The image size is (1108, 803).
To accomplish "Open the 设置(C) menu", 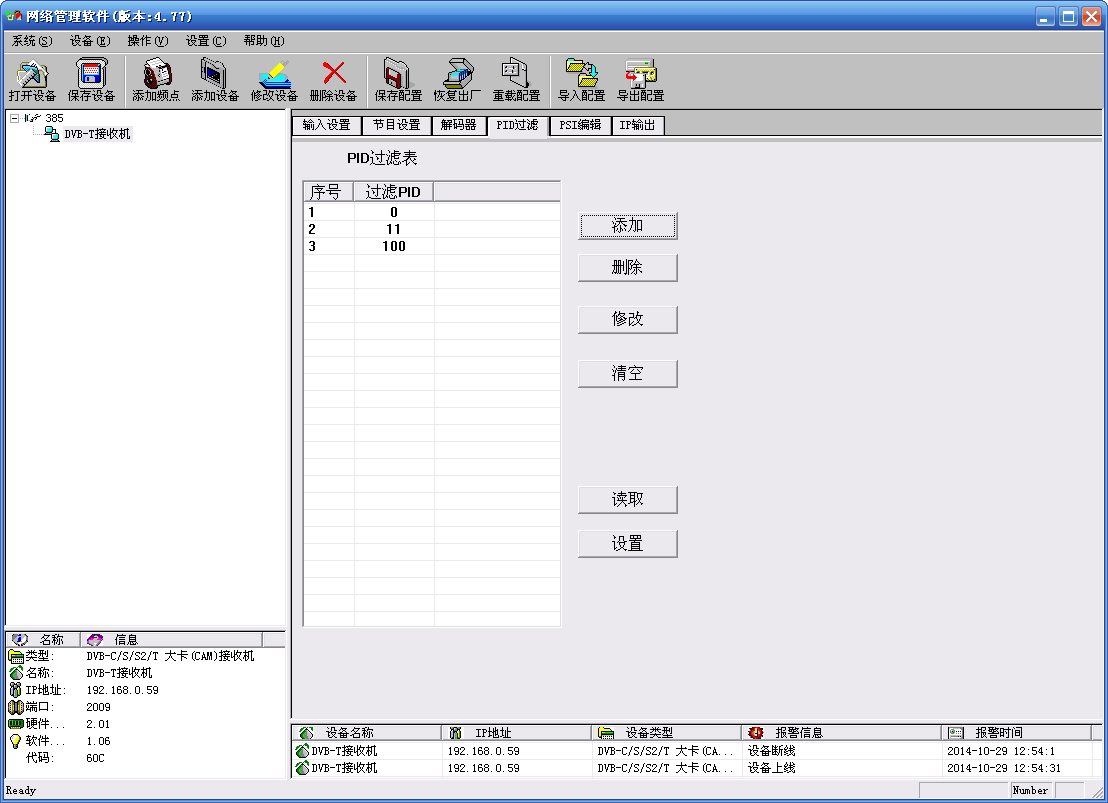I will [206, 41].
